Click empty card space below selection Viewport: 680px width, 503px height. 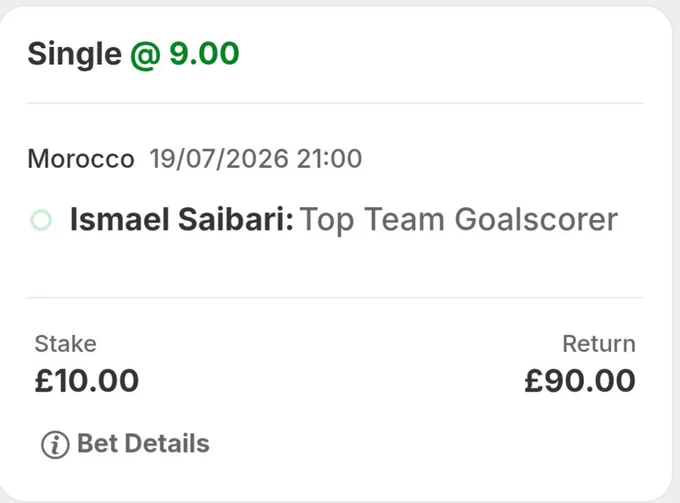335,267
